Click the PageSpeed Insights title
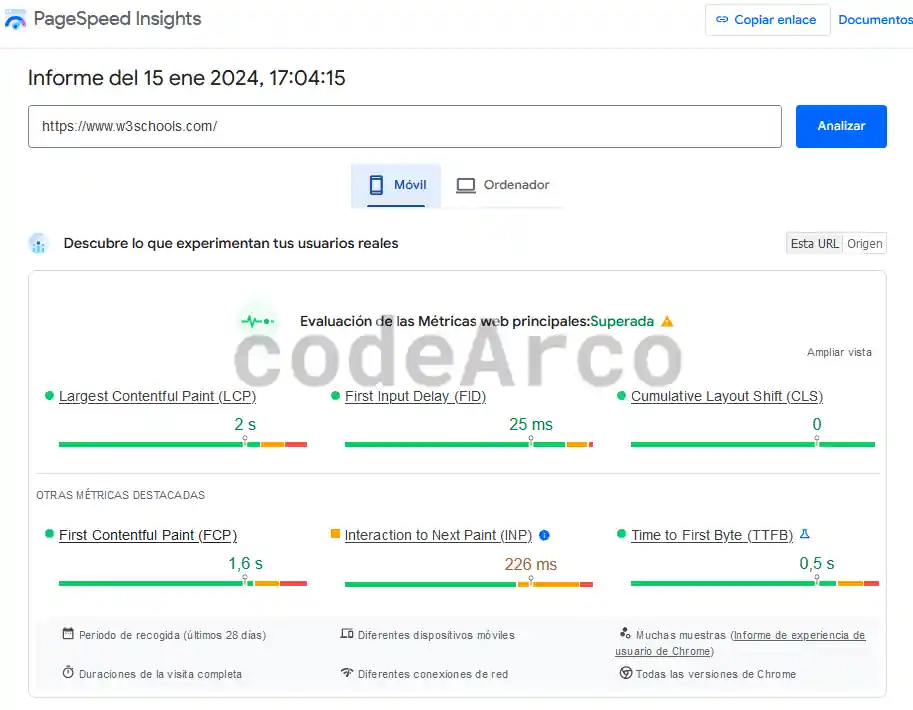This screenshot has width=913, height=710. [x=117, y=19]
